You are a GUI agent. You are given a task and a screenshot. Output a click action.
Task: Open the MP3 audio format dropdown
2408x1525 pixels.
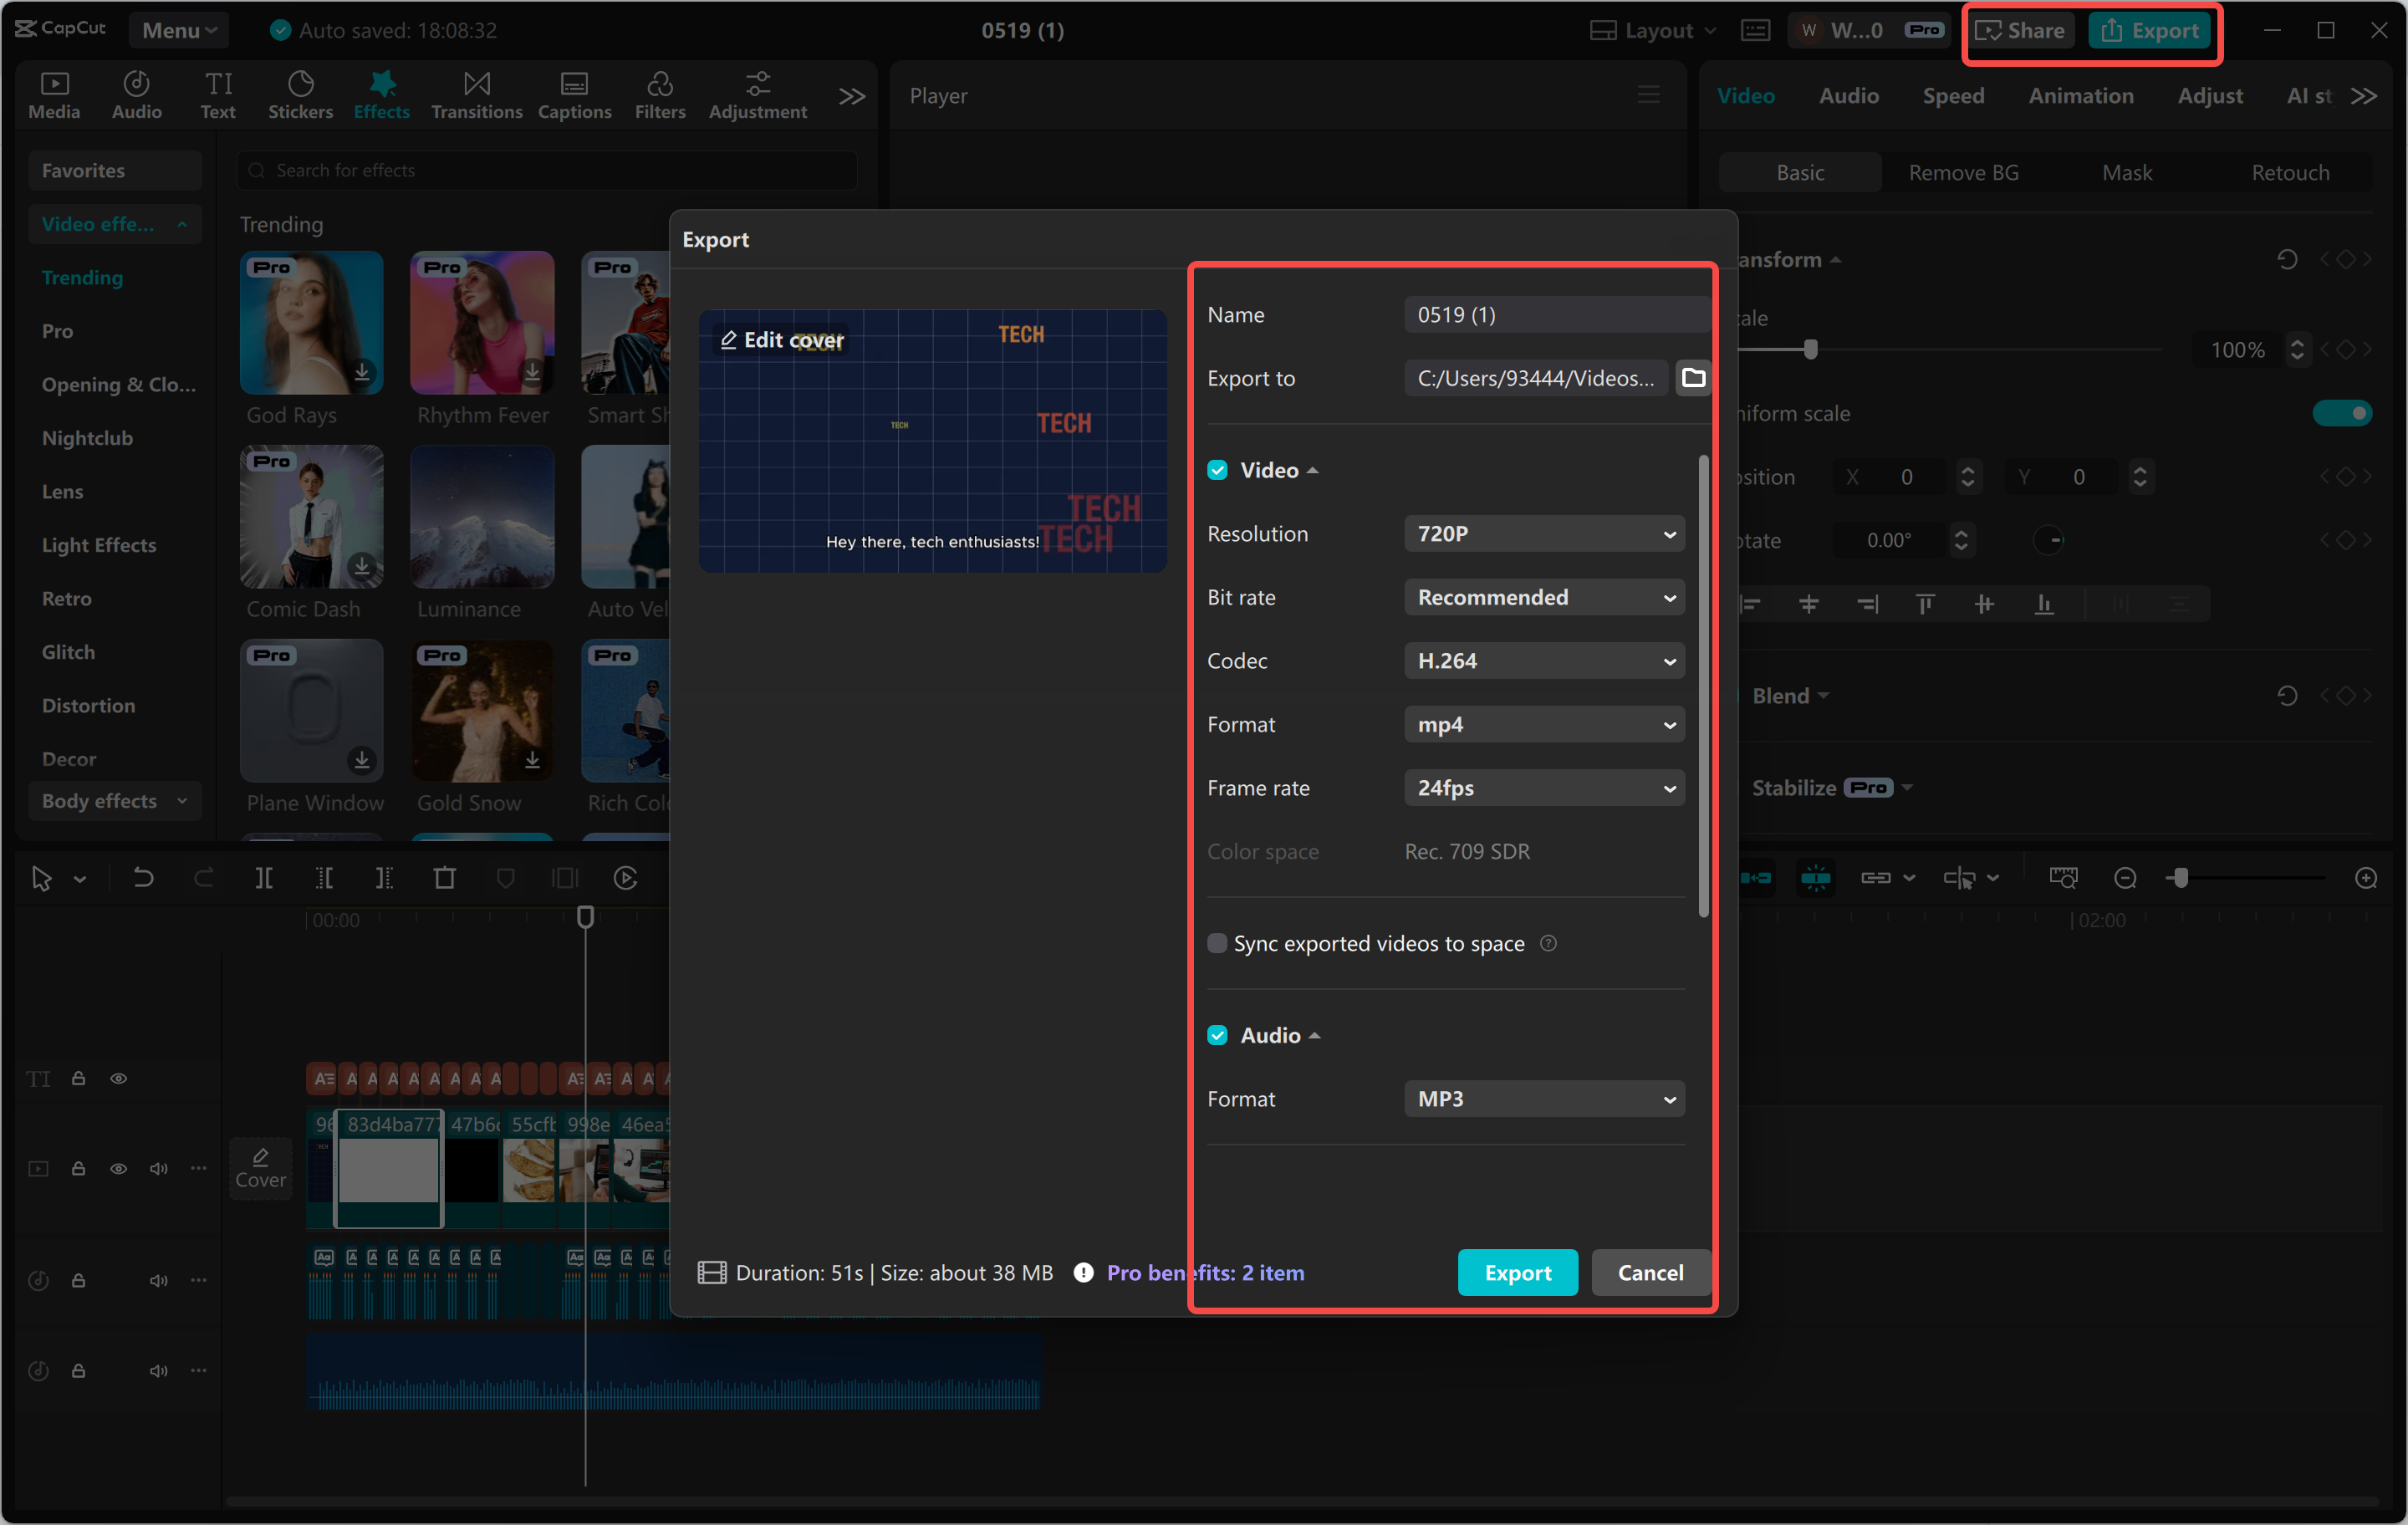click(1543, 1098)
